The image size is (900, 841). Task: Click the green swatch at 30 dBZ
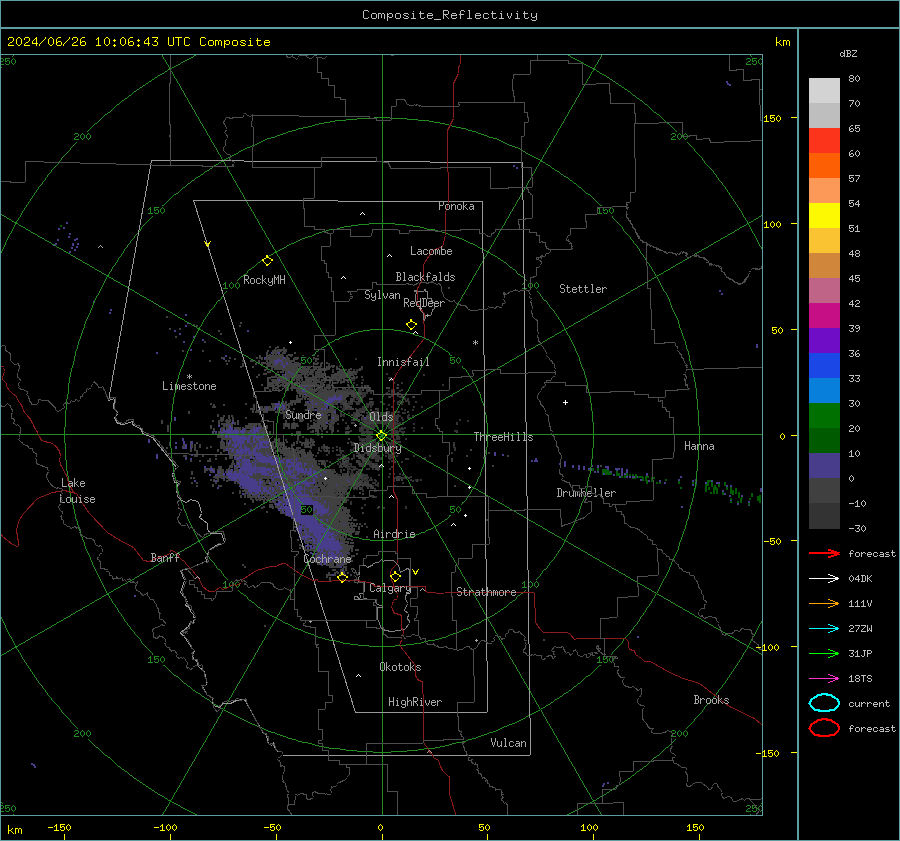pos(824,416)
